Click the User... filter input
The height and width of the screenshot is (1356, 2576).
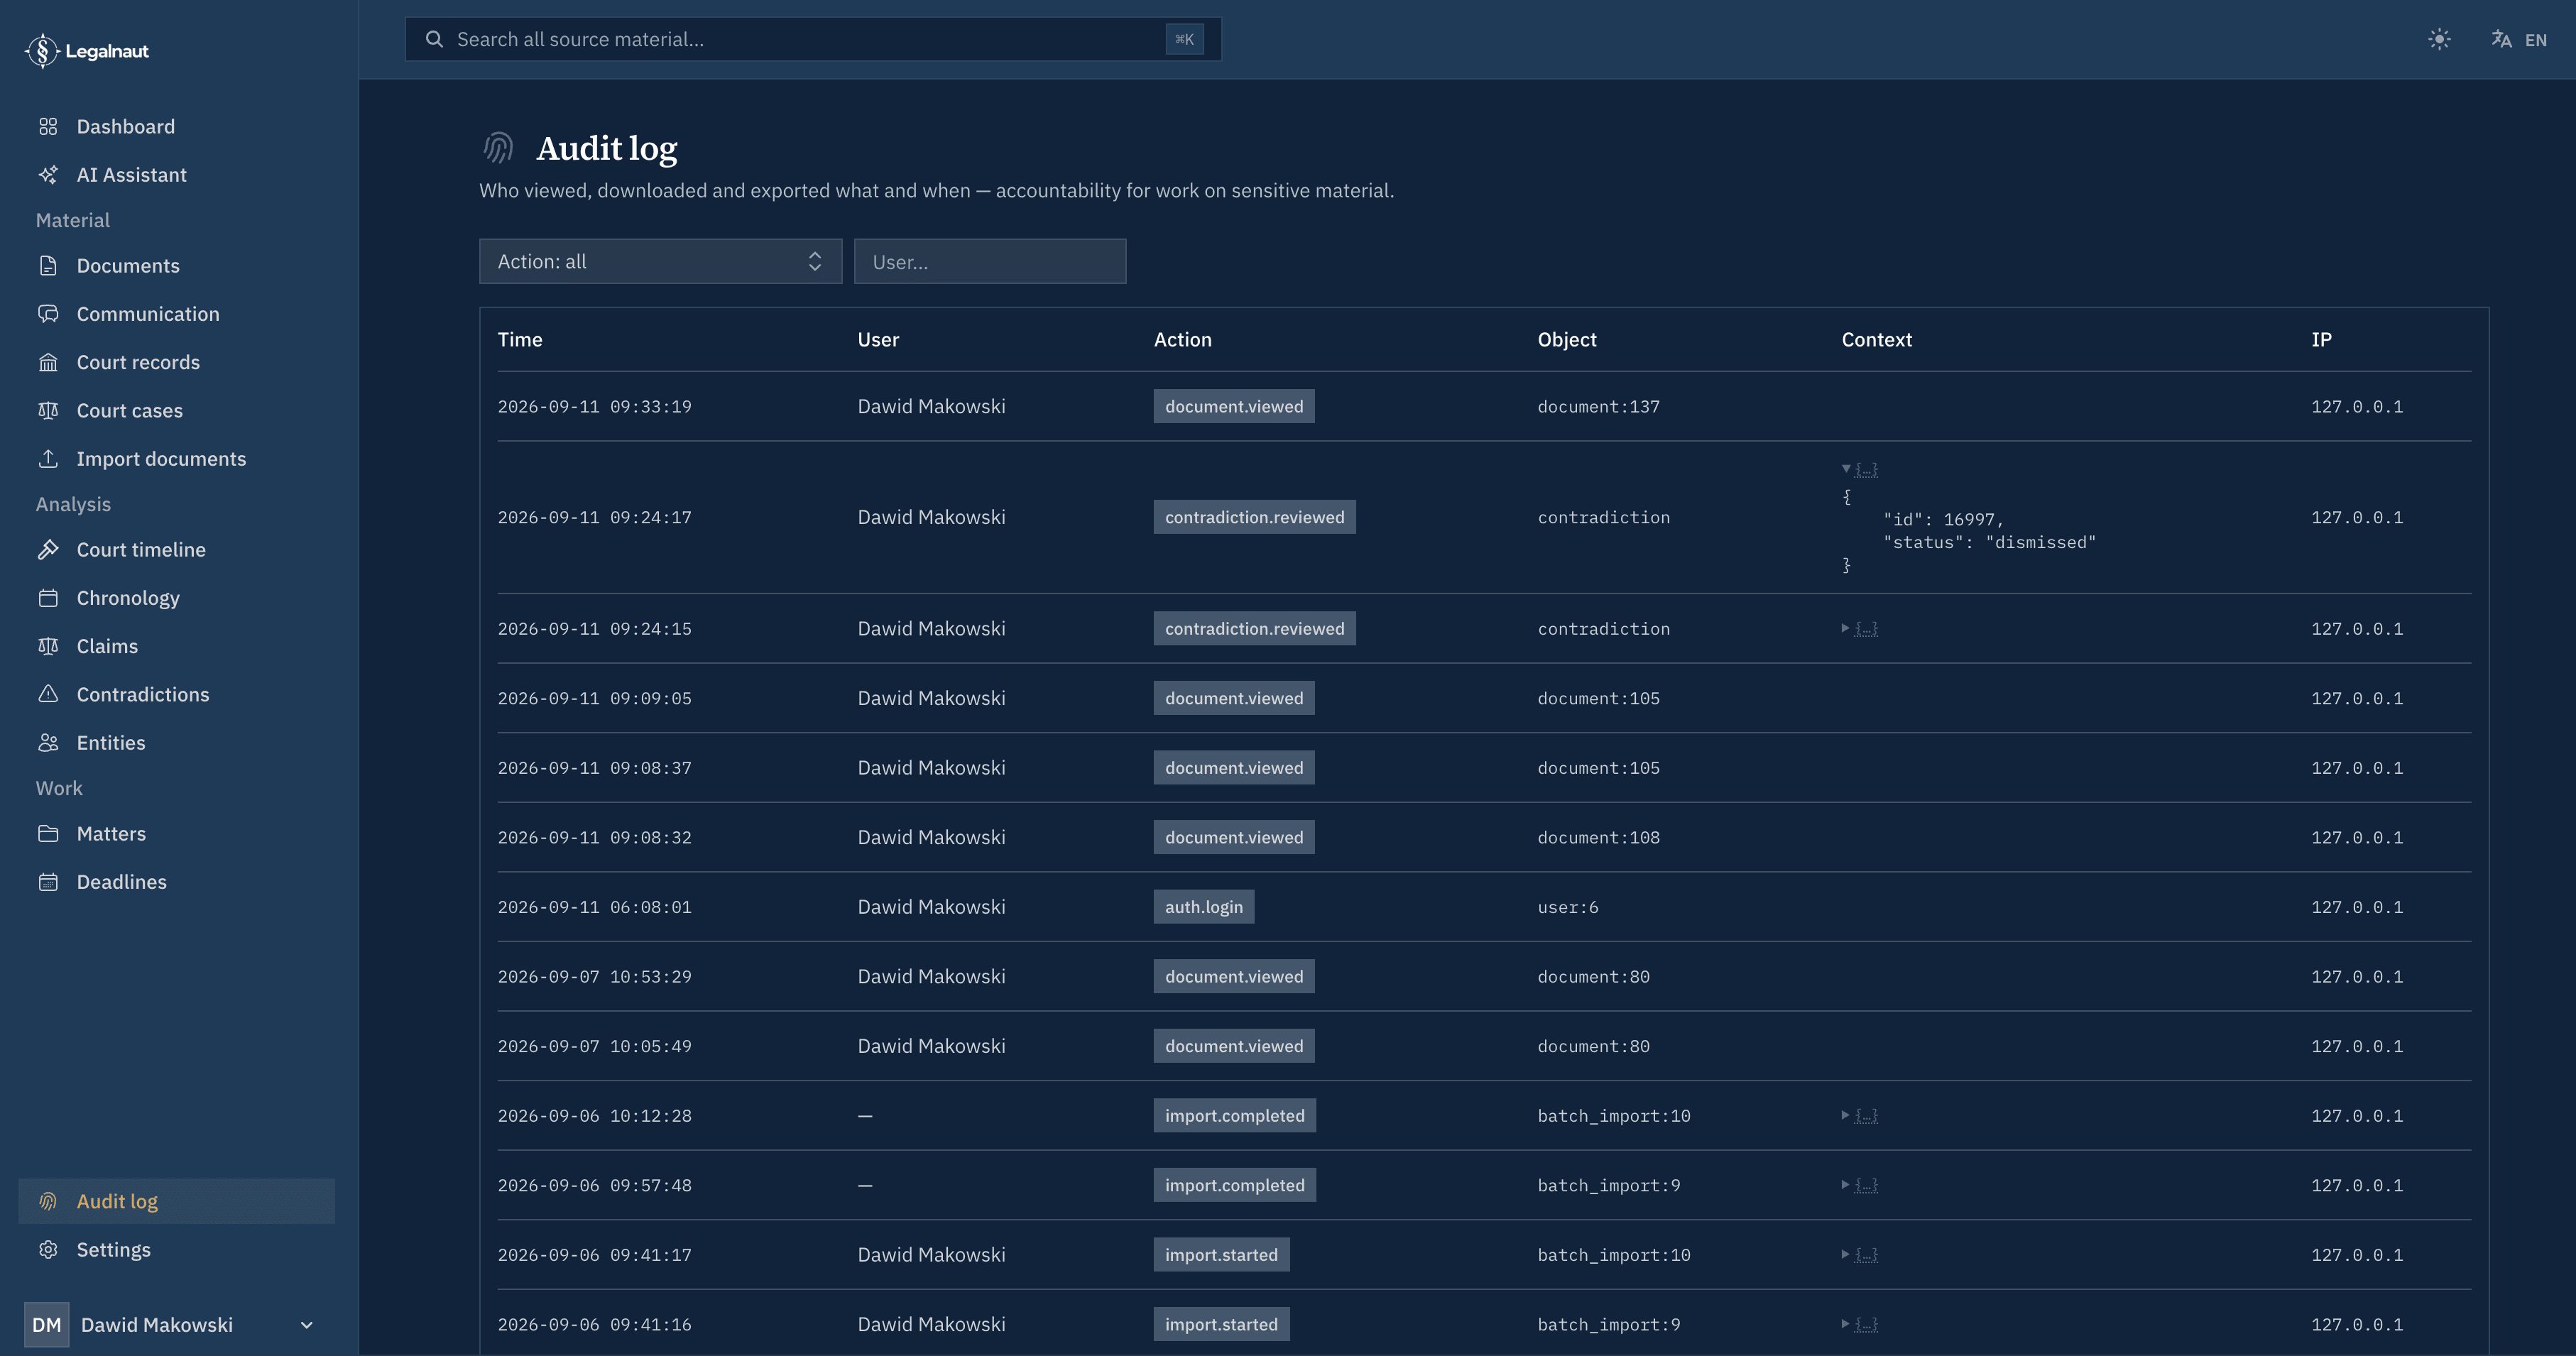(x=990, y=261)
